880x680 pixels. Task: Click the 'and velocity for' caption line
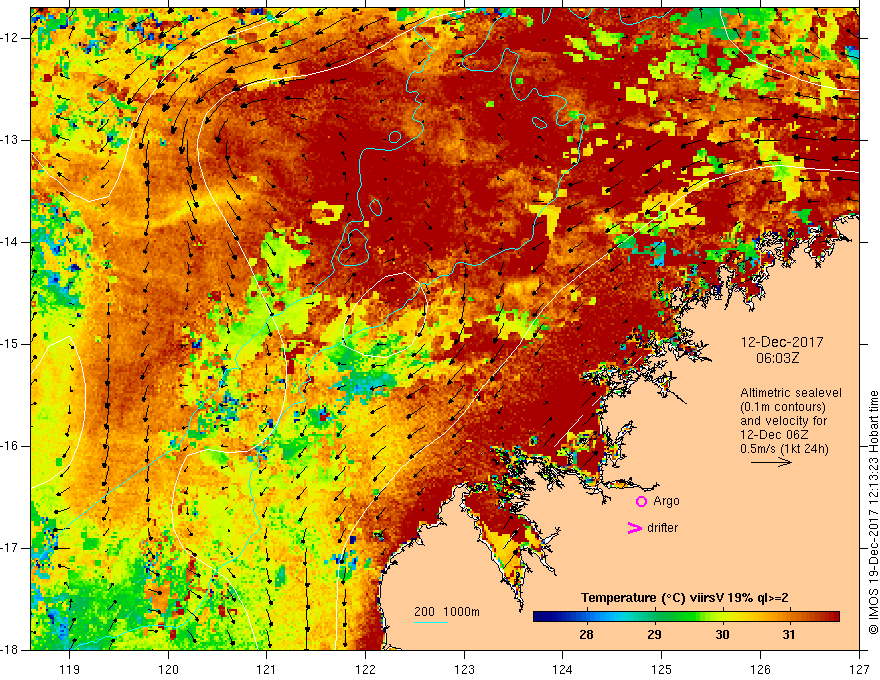[783, 421]
